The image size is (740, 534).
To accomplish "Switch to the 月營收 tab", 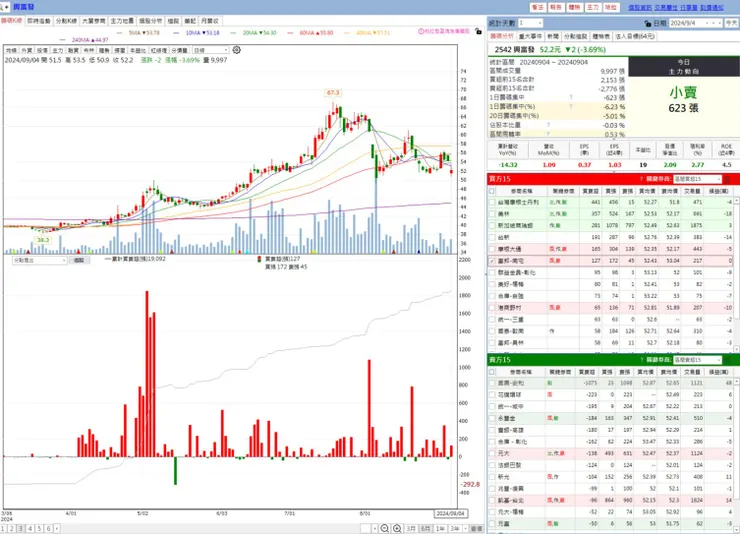I will coord(210,21).
